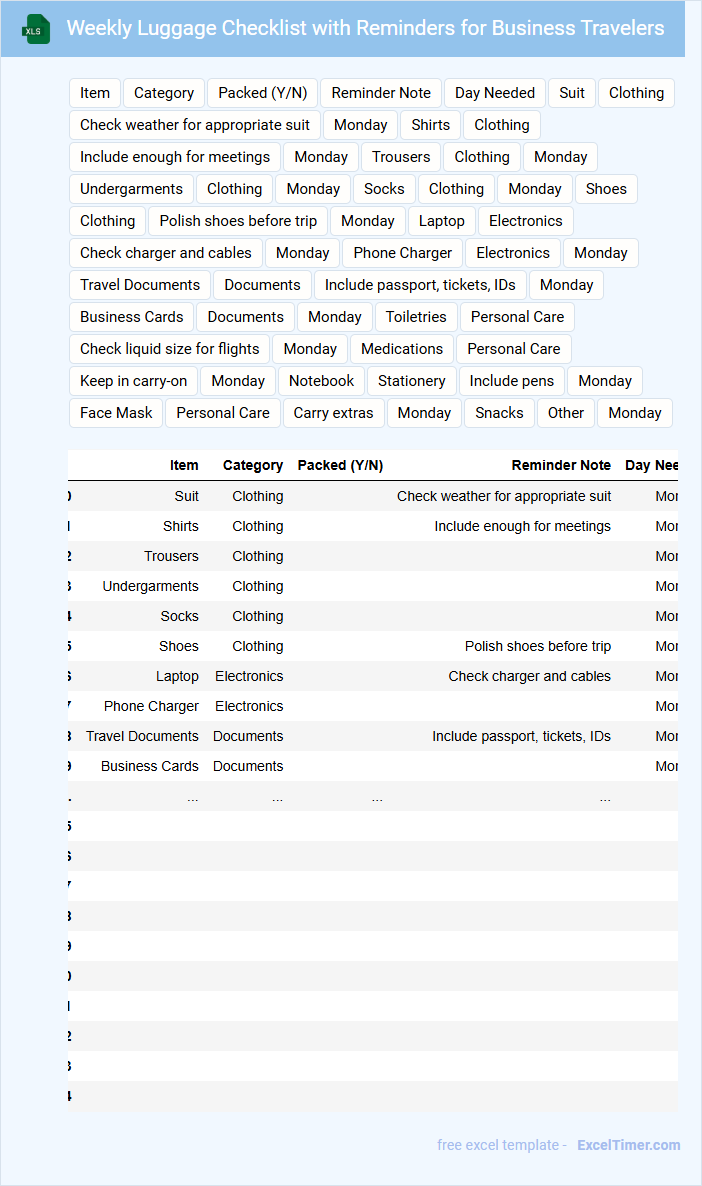Click the 'Other' tag chip
The width and height of the screenshot is (702, 1186).
pos(566,413)
